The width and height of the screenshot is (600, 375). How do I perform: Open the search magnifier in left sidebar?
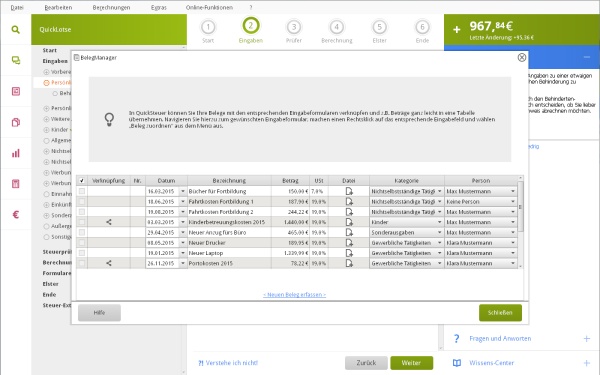[x=15, y=29]
